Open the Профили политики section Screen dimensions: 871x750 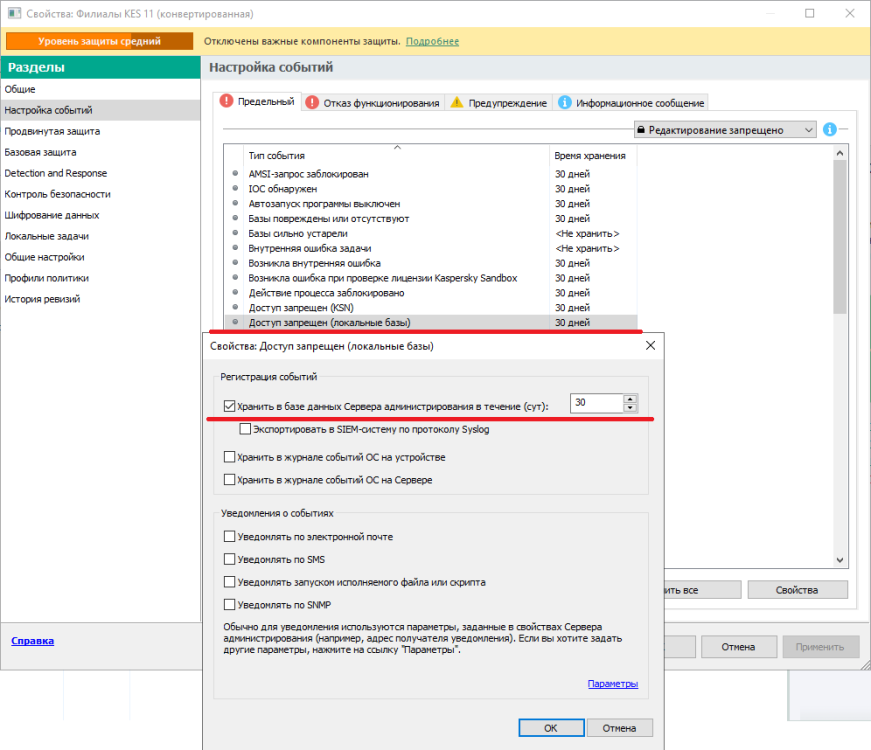click(100, 278)
